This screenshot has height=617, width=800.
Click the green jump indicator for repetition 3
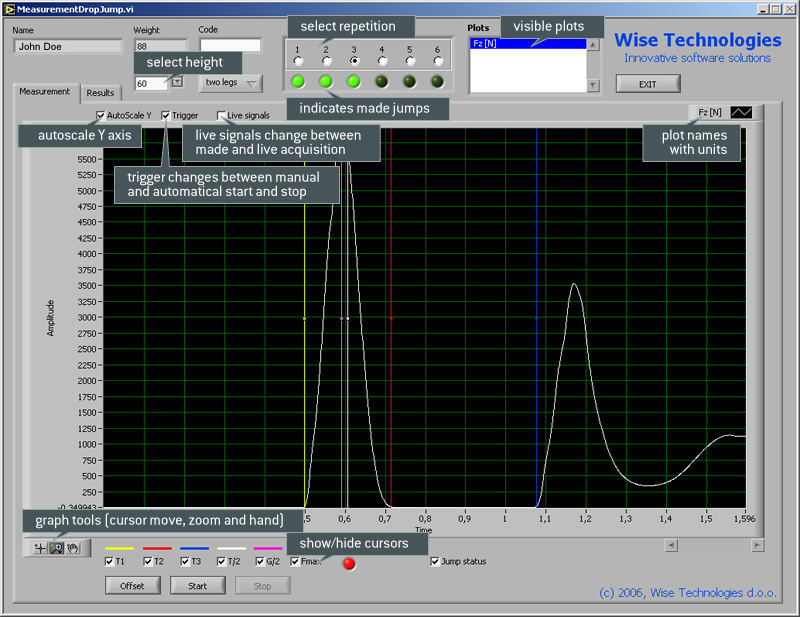[x=354, y=82]
